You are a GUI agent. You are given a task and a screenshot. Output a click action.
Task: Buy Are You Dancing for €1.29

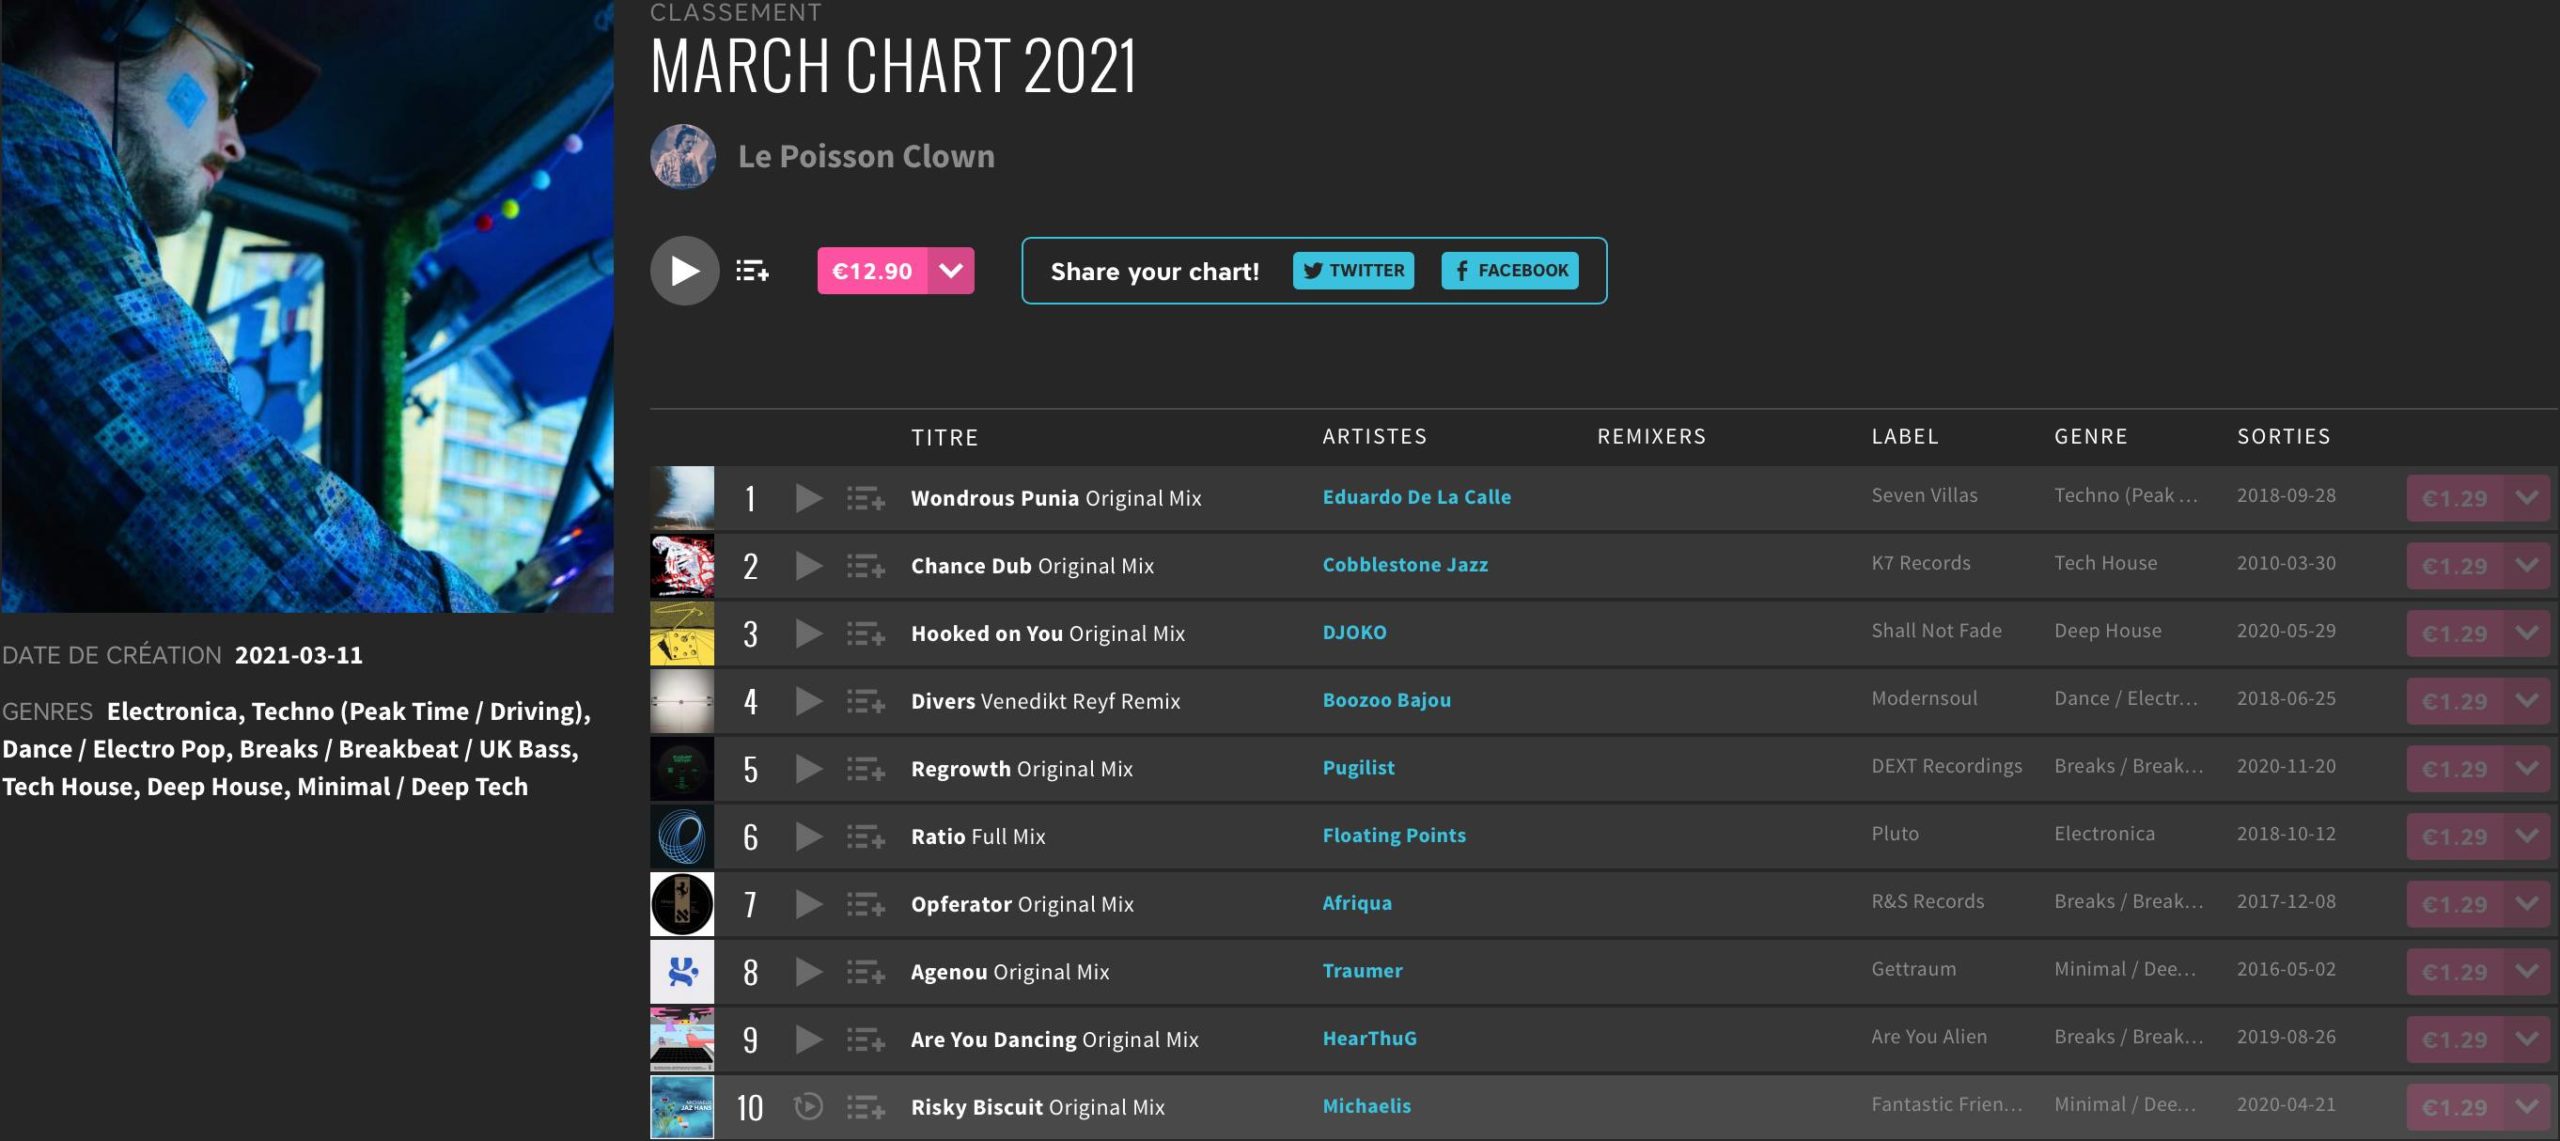pyautogui.click(x=2455, y=1039)
